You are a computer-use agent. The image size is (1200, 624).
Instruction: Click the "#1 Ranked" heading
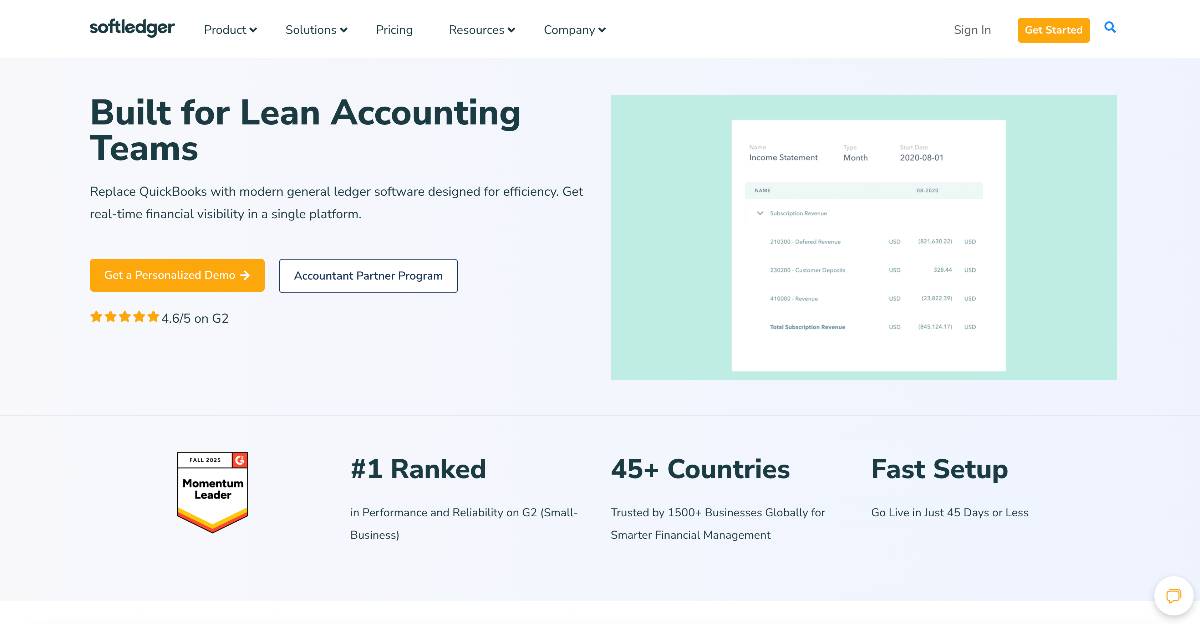(418, 469)
